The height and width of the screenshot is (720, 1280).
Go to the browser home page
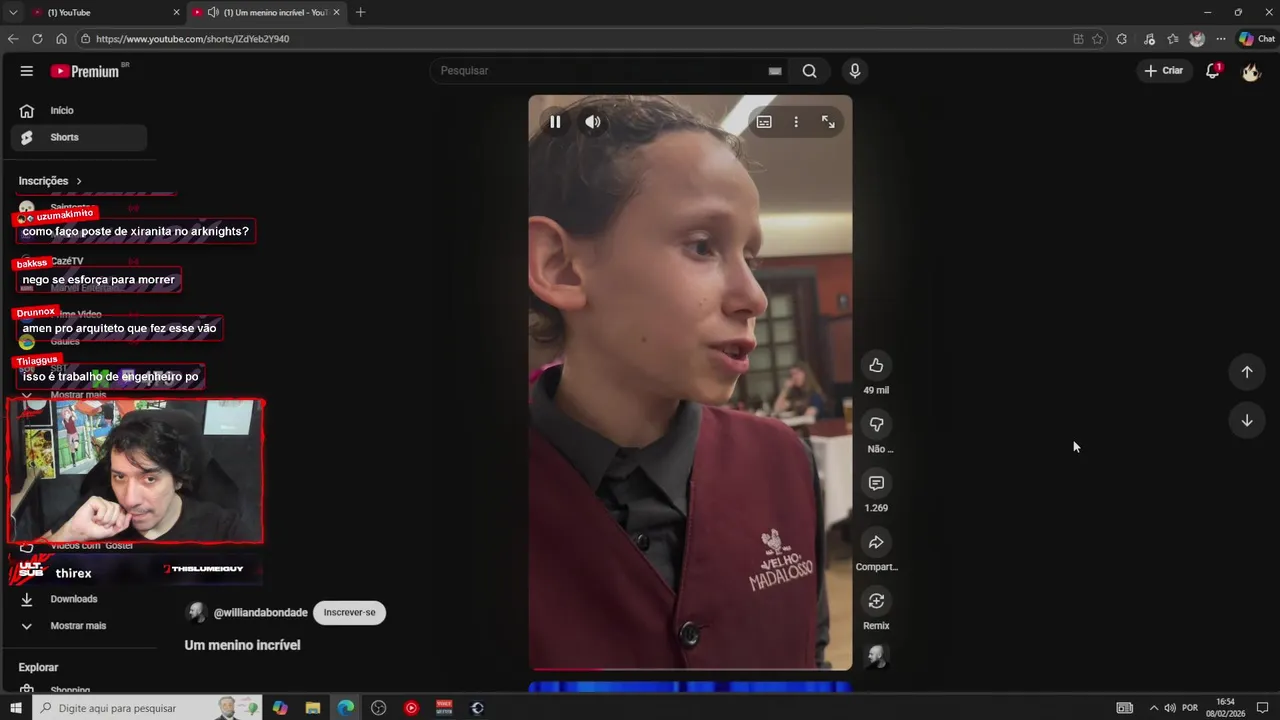(x=61, y=39)
